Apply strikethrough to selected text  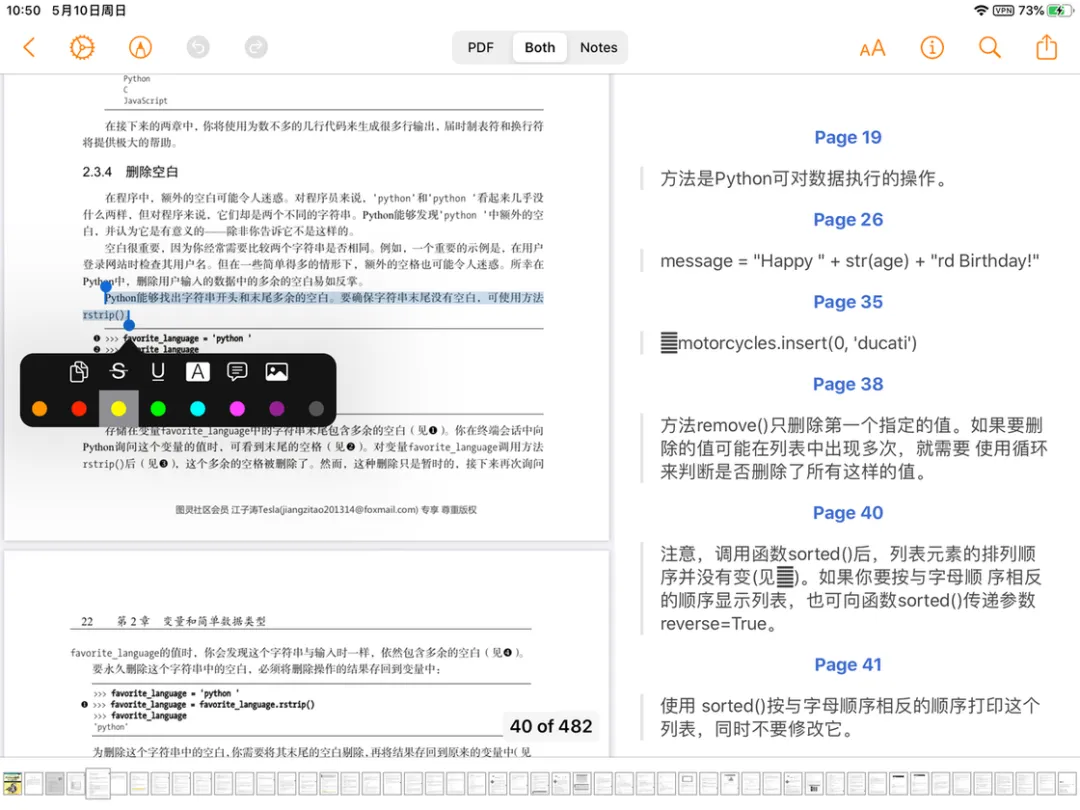118,372
